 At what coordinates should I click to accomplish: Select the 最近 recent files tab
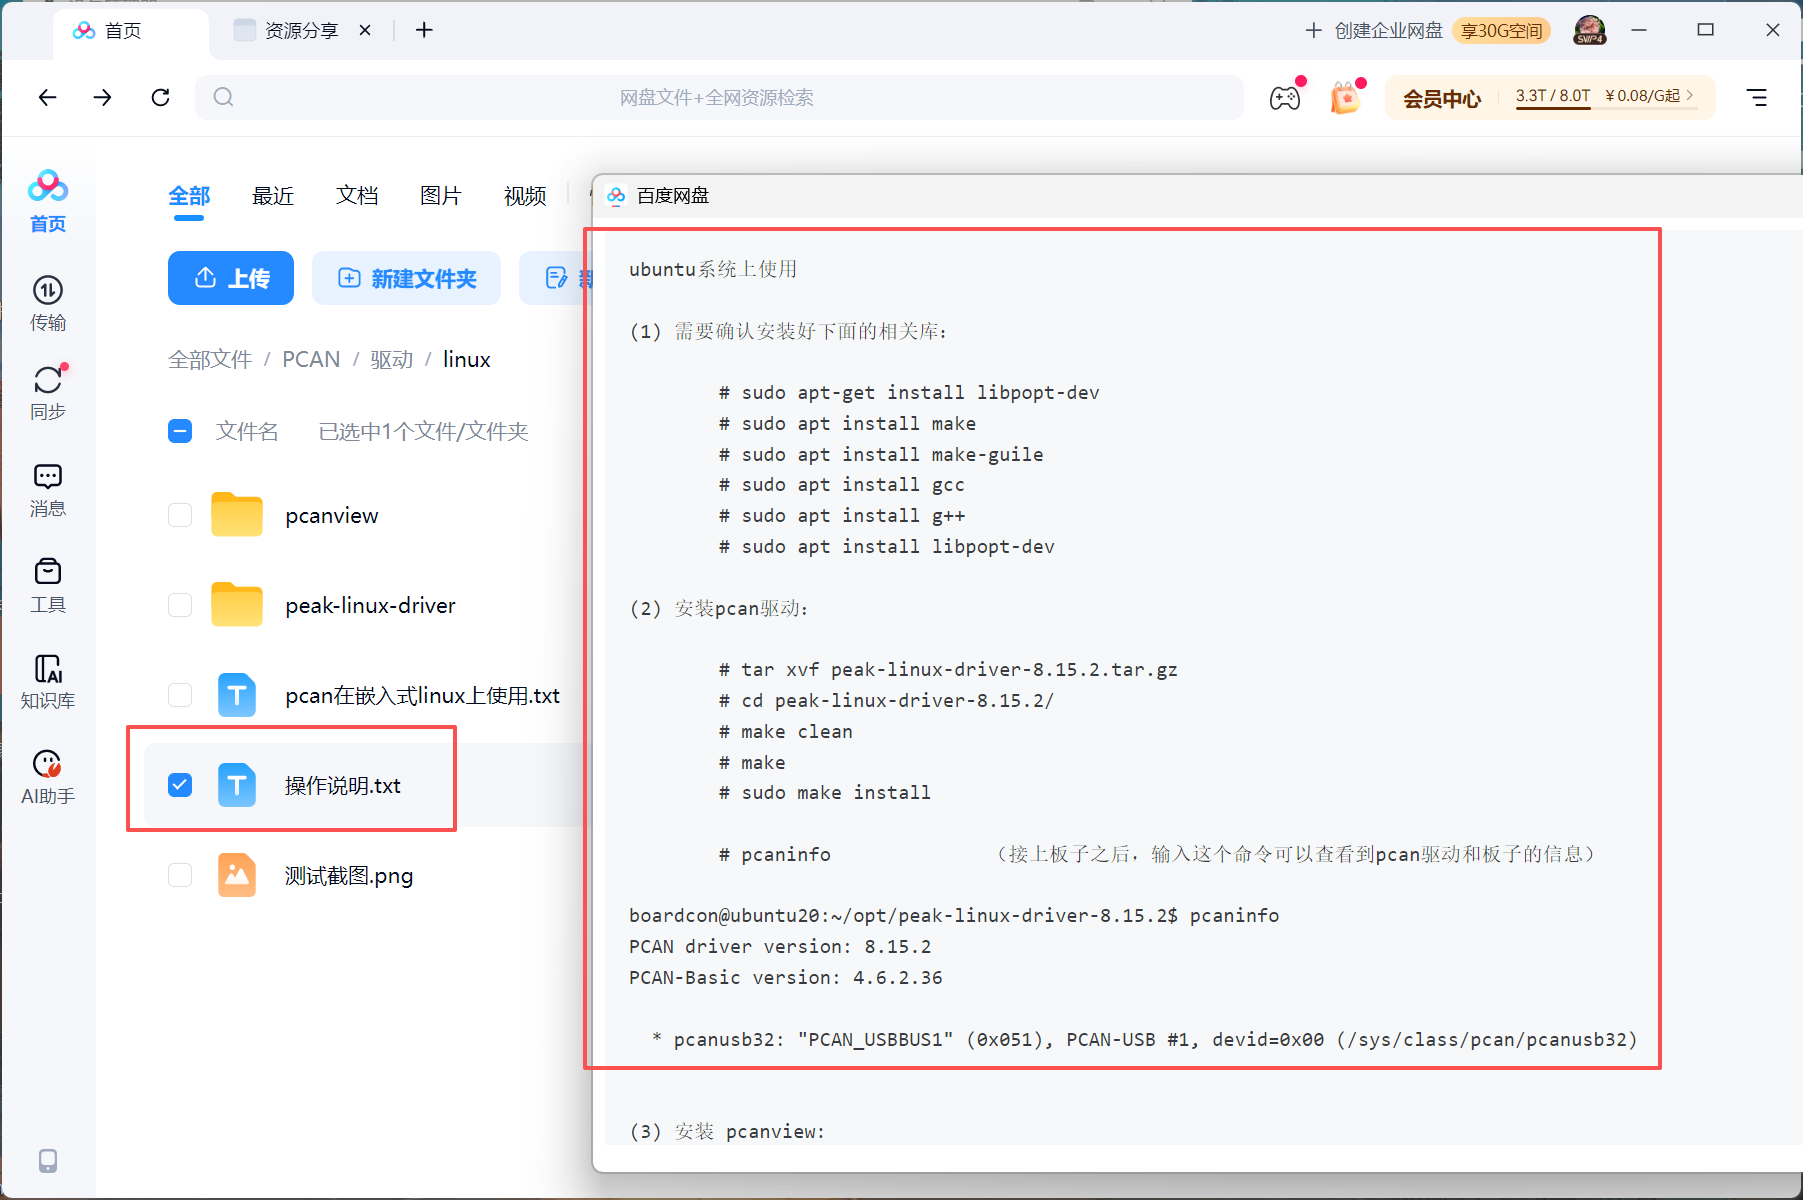tap(273, 196)
